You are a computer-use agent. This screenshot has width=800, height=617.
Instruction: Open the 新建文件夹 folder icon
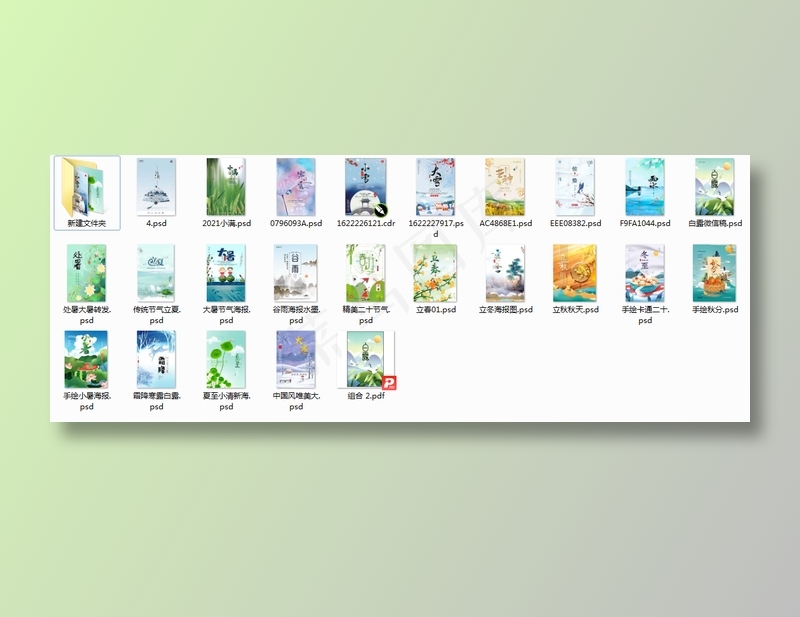point(87,187)
